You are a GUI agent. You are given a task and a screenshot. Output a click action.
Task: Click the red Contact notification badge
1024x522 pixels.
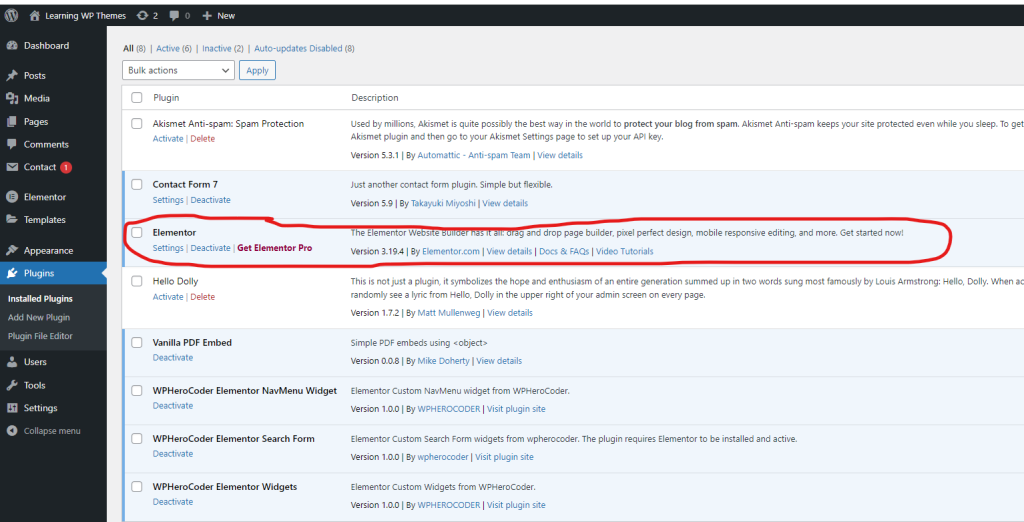pyautogui.click(x=66, y=168)
